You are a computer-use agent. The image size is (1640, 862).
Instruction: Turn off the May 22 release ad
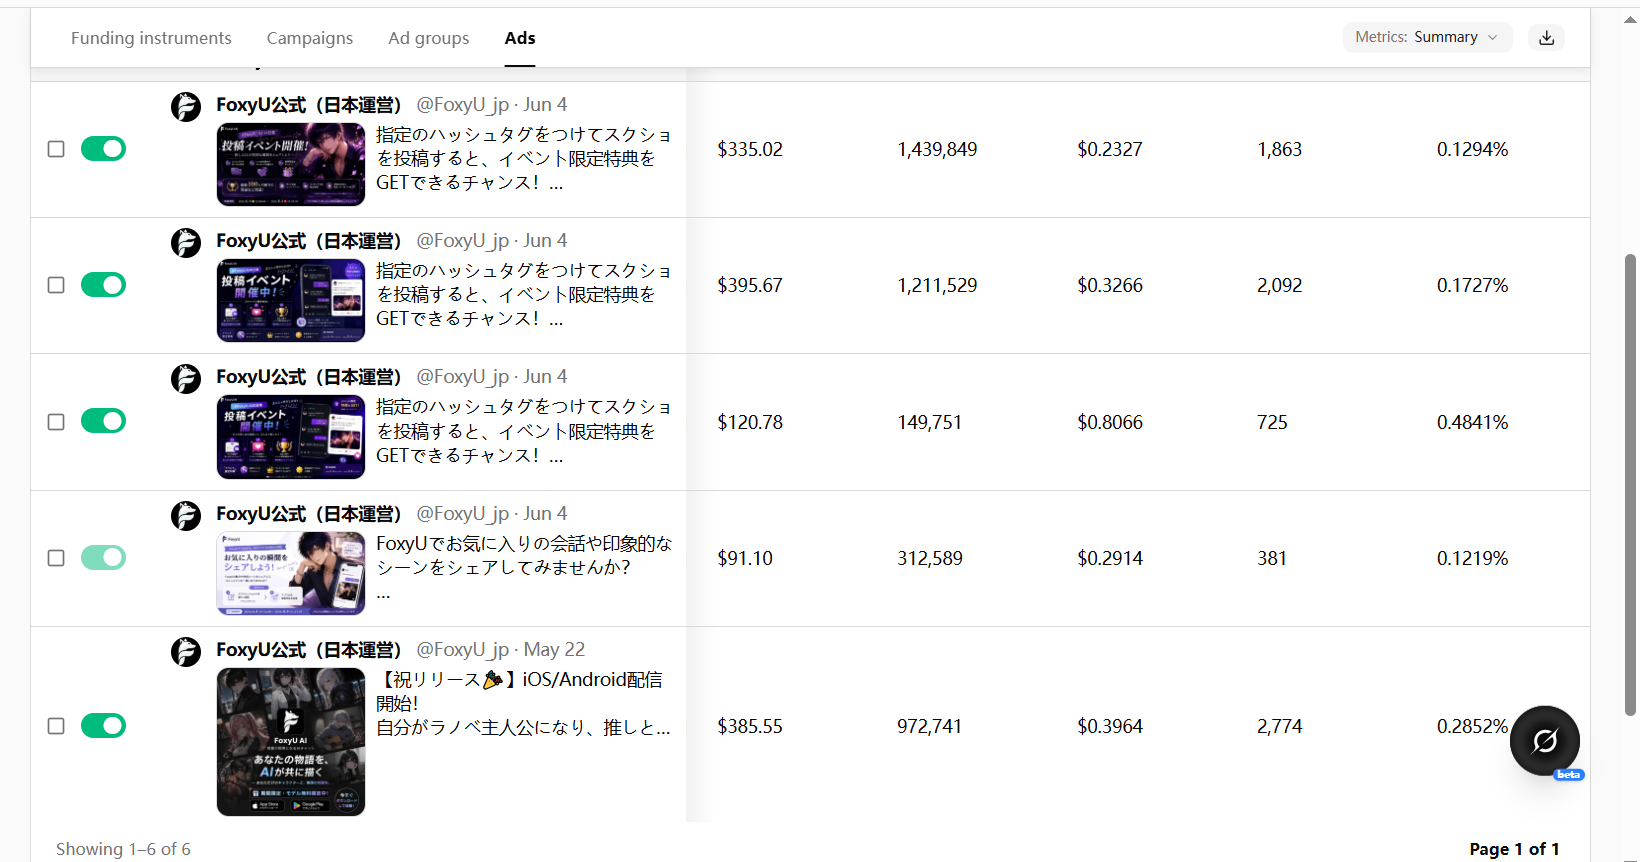(103, 725)
